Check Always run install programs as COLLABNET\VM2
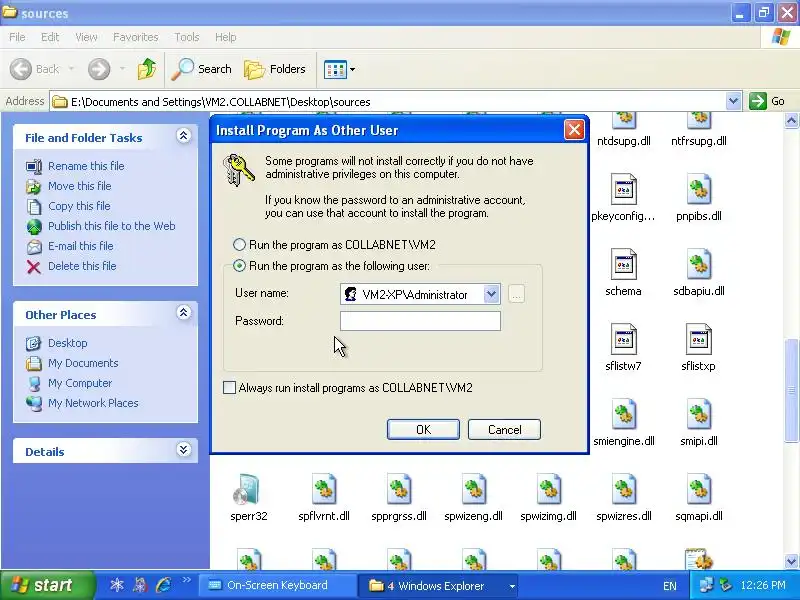The width and height of the screenshot is (800, 600). (230, 388)
